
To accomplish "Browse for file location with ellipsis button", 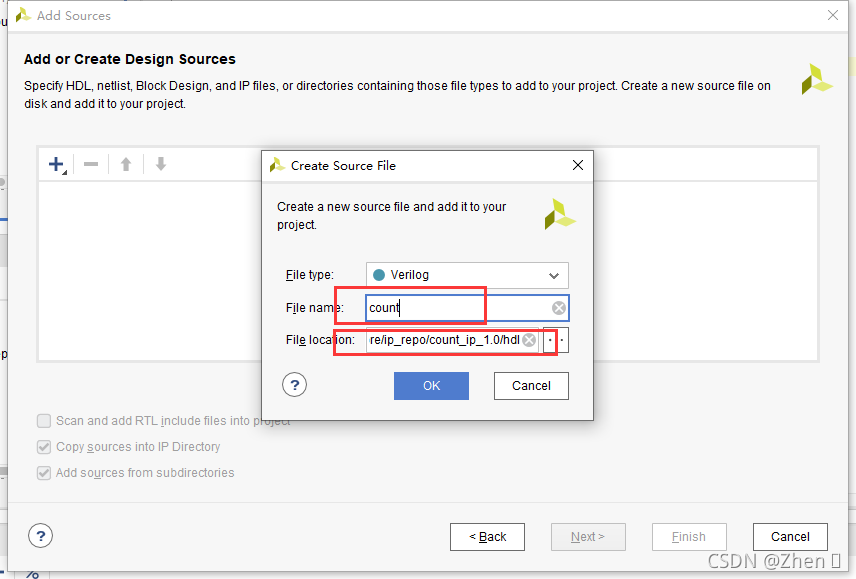I will 556,340.
